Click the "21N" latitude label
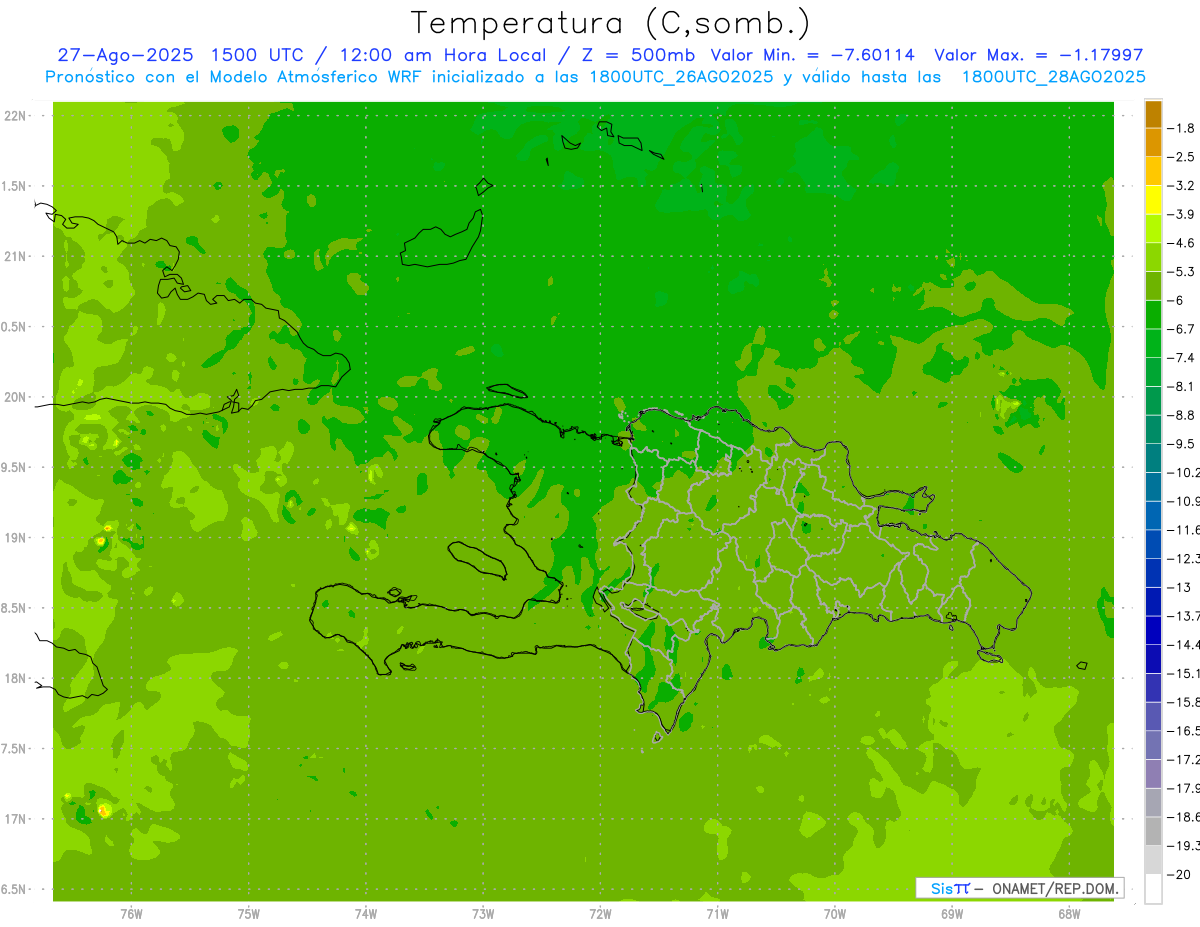This screenshot has width=1200, height=927. click(16, 257)
